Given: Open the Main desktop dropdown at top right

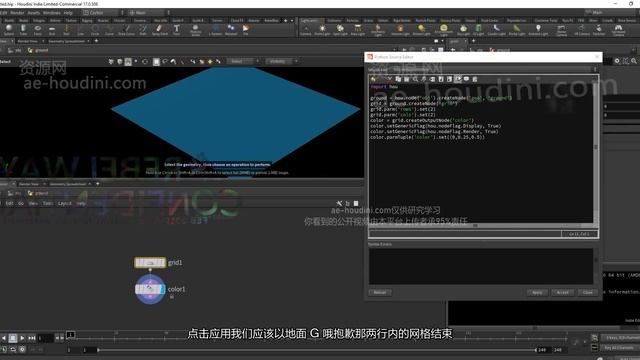Looking at the screenshot, I should point(611,13).
